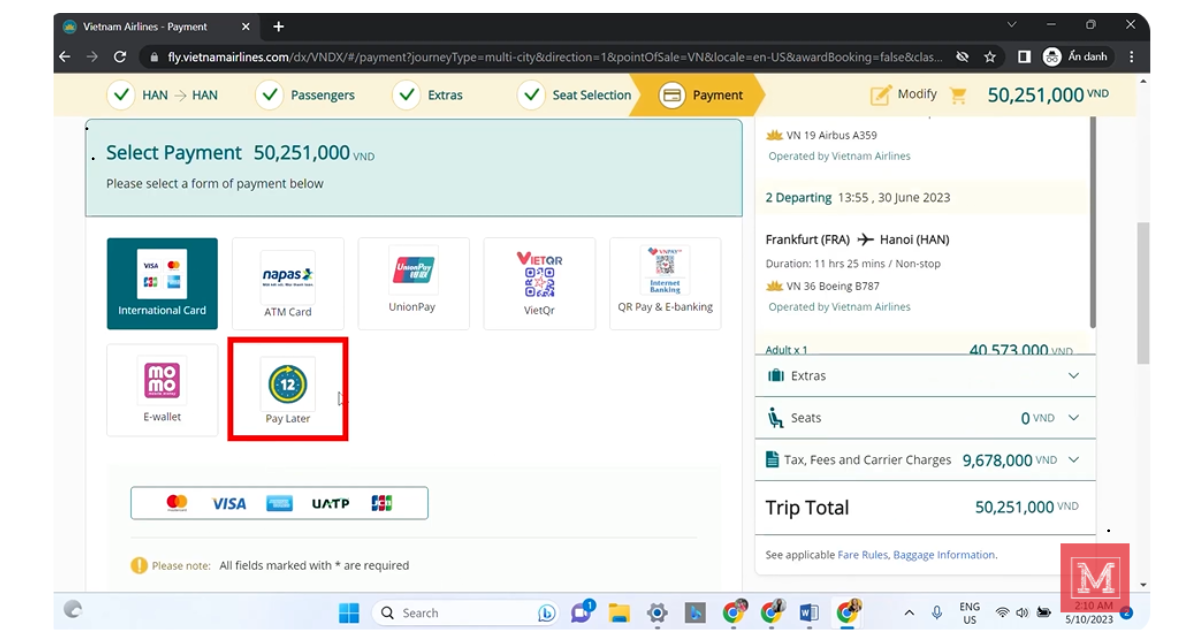The width and height of the screenshot is (1200, 630).
Task: Click 'Select Payment' heading
Action: pos(174,153)
